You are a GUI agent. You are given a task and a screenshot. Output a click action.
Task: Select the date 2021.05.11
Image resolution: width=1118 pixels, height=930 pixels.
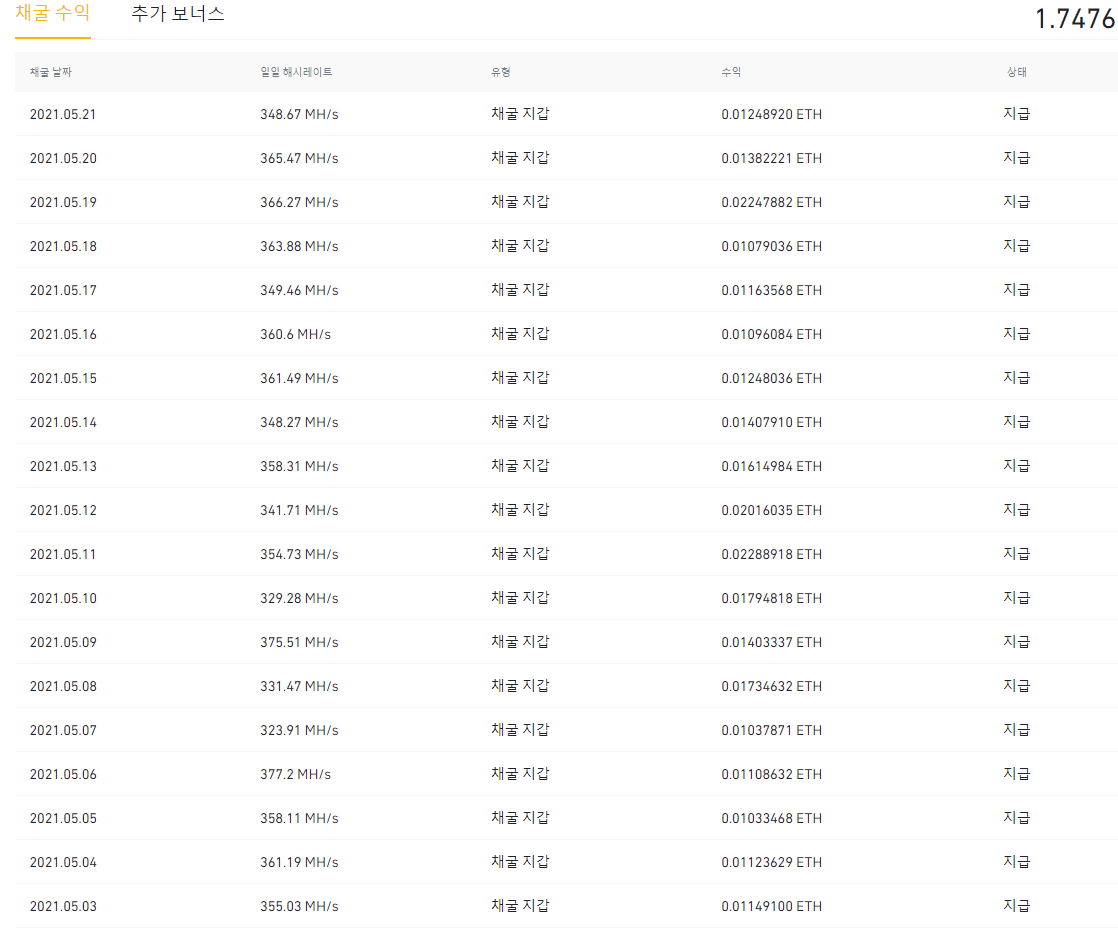(x=63, y=554)
